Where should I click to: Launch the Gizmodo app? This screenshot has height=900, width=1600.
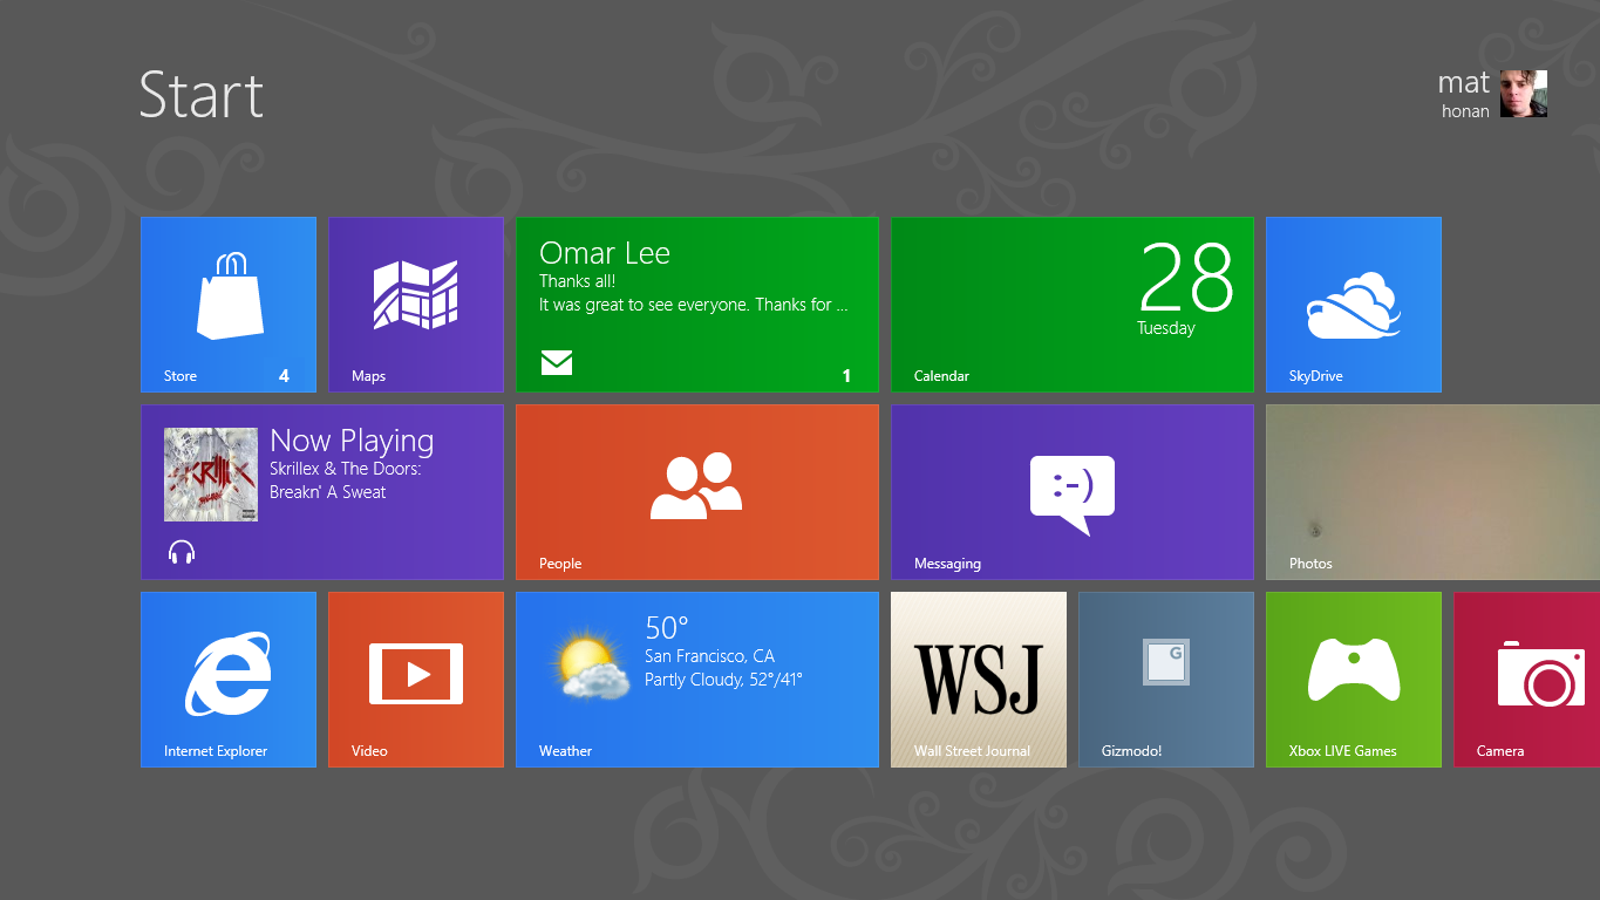click(x=1166, y=679)
